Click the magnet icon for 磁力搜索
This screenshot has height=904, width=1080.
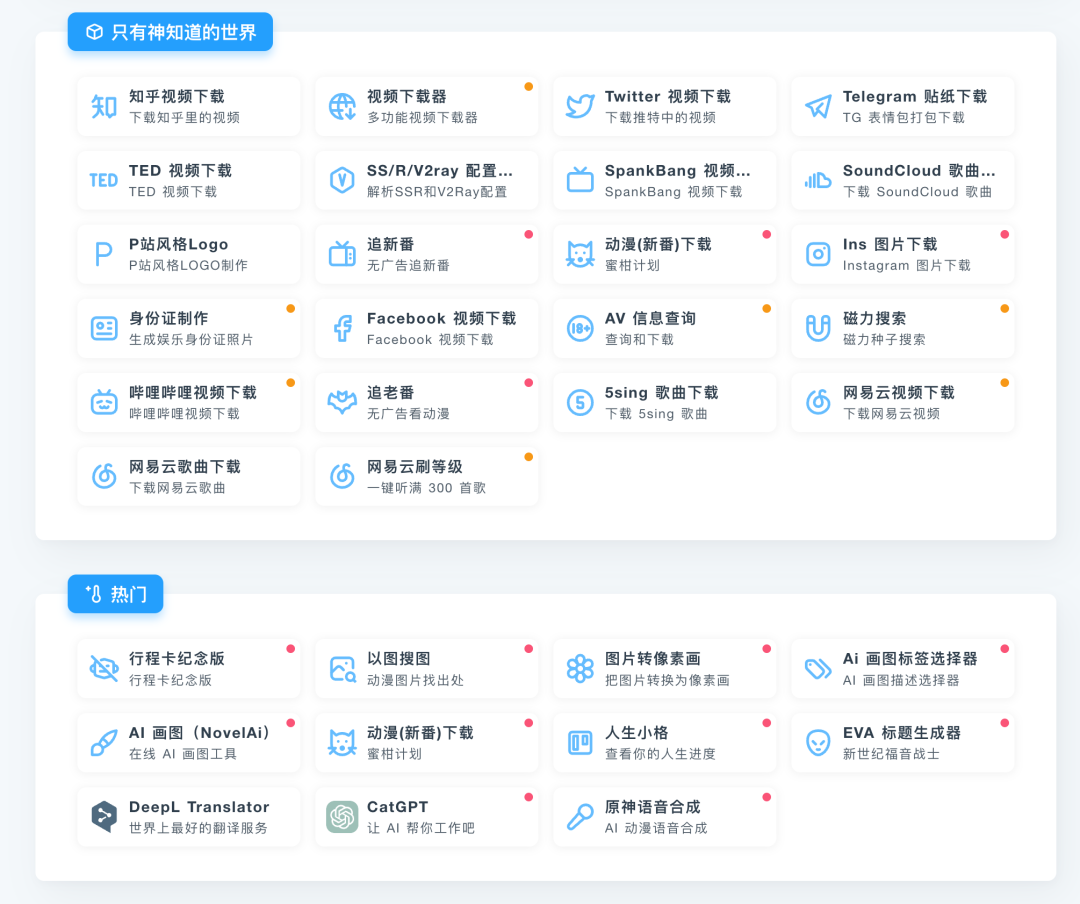point(818,328)
